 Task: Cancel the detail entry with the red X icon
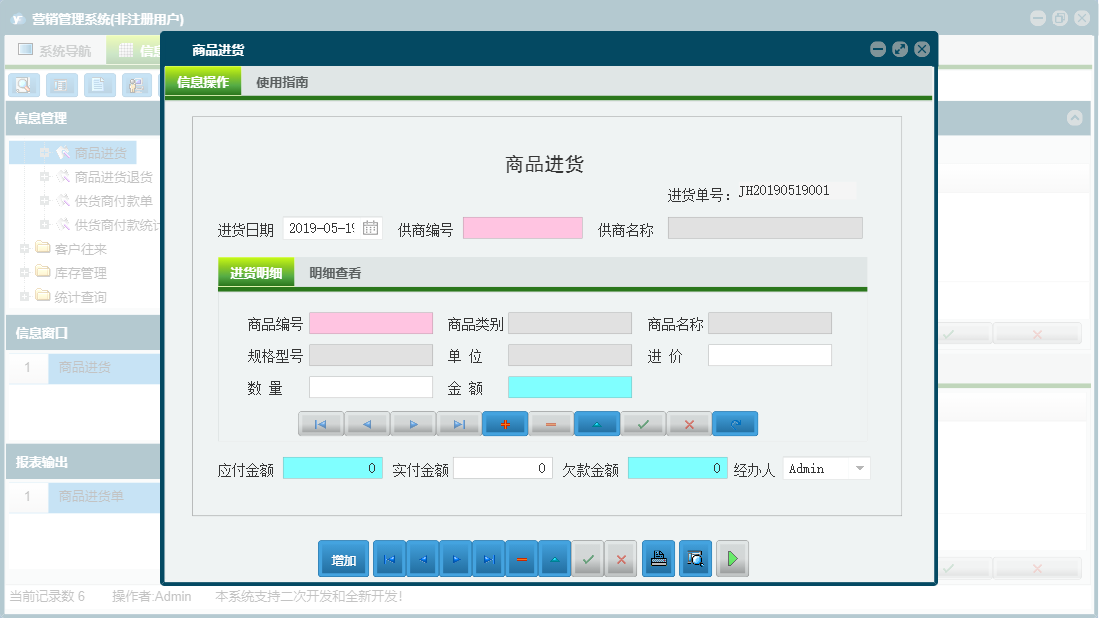coord(688,423)
